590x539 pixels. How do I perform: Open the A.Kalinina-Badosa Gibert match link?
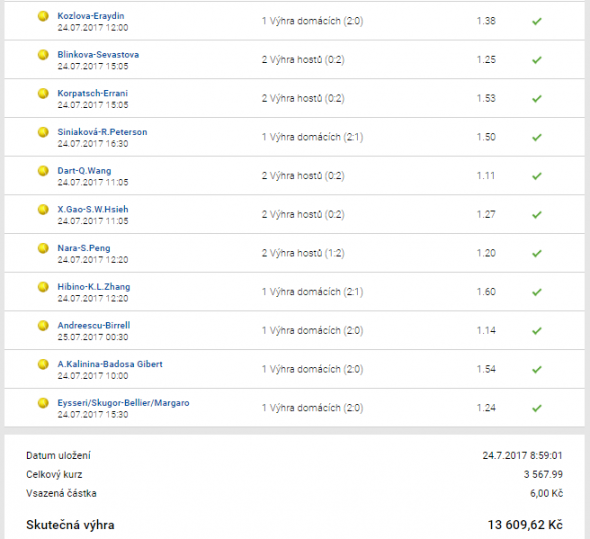tap(110, 364)
